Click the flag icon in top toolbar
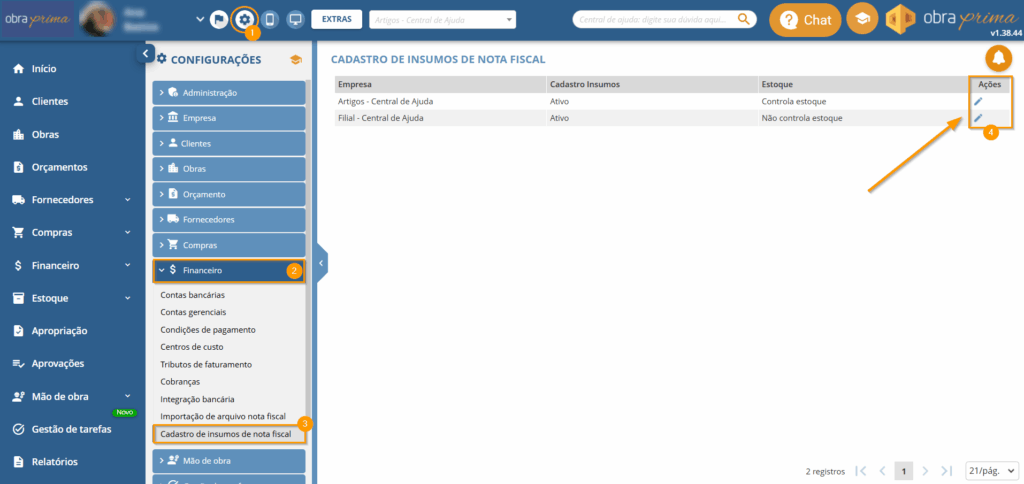Screen dimensions: 1024x484 217,19
